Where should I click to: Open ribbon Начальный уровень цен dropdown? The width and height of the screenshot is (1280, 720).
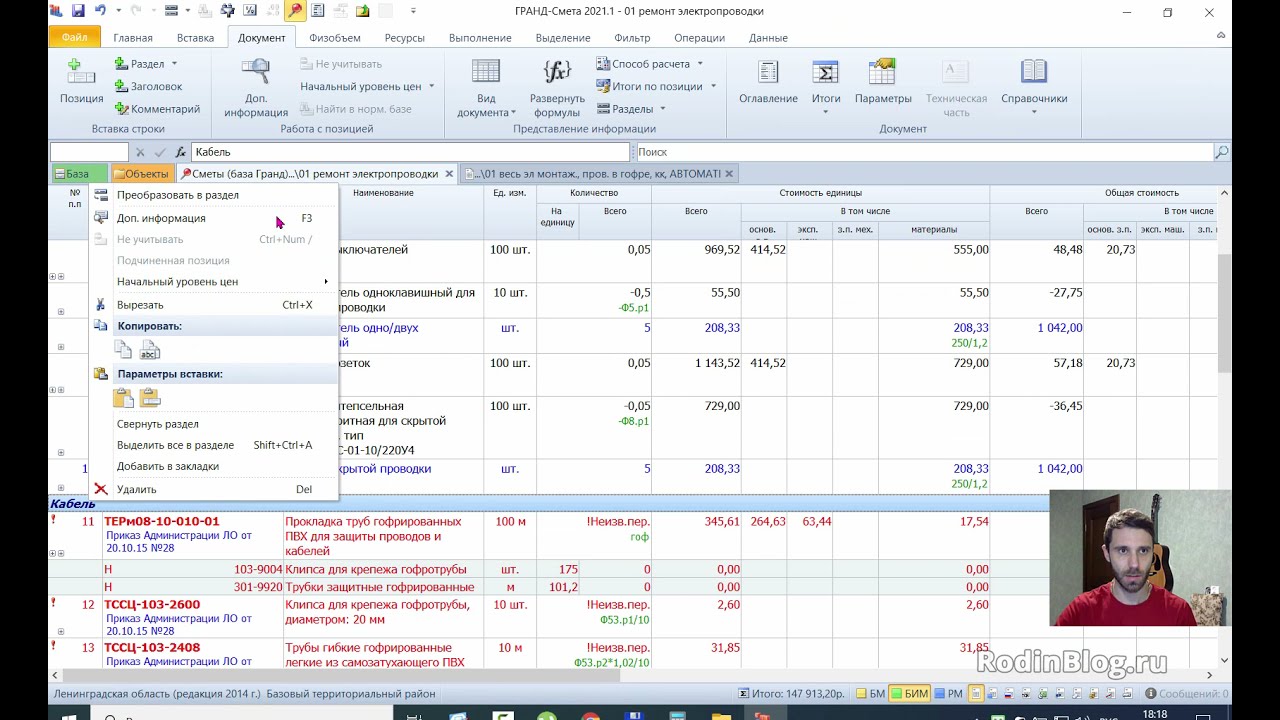tap(367, 87)
